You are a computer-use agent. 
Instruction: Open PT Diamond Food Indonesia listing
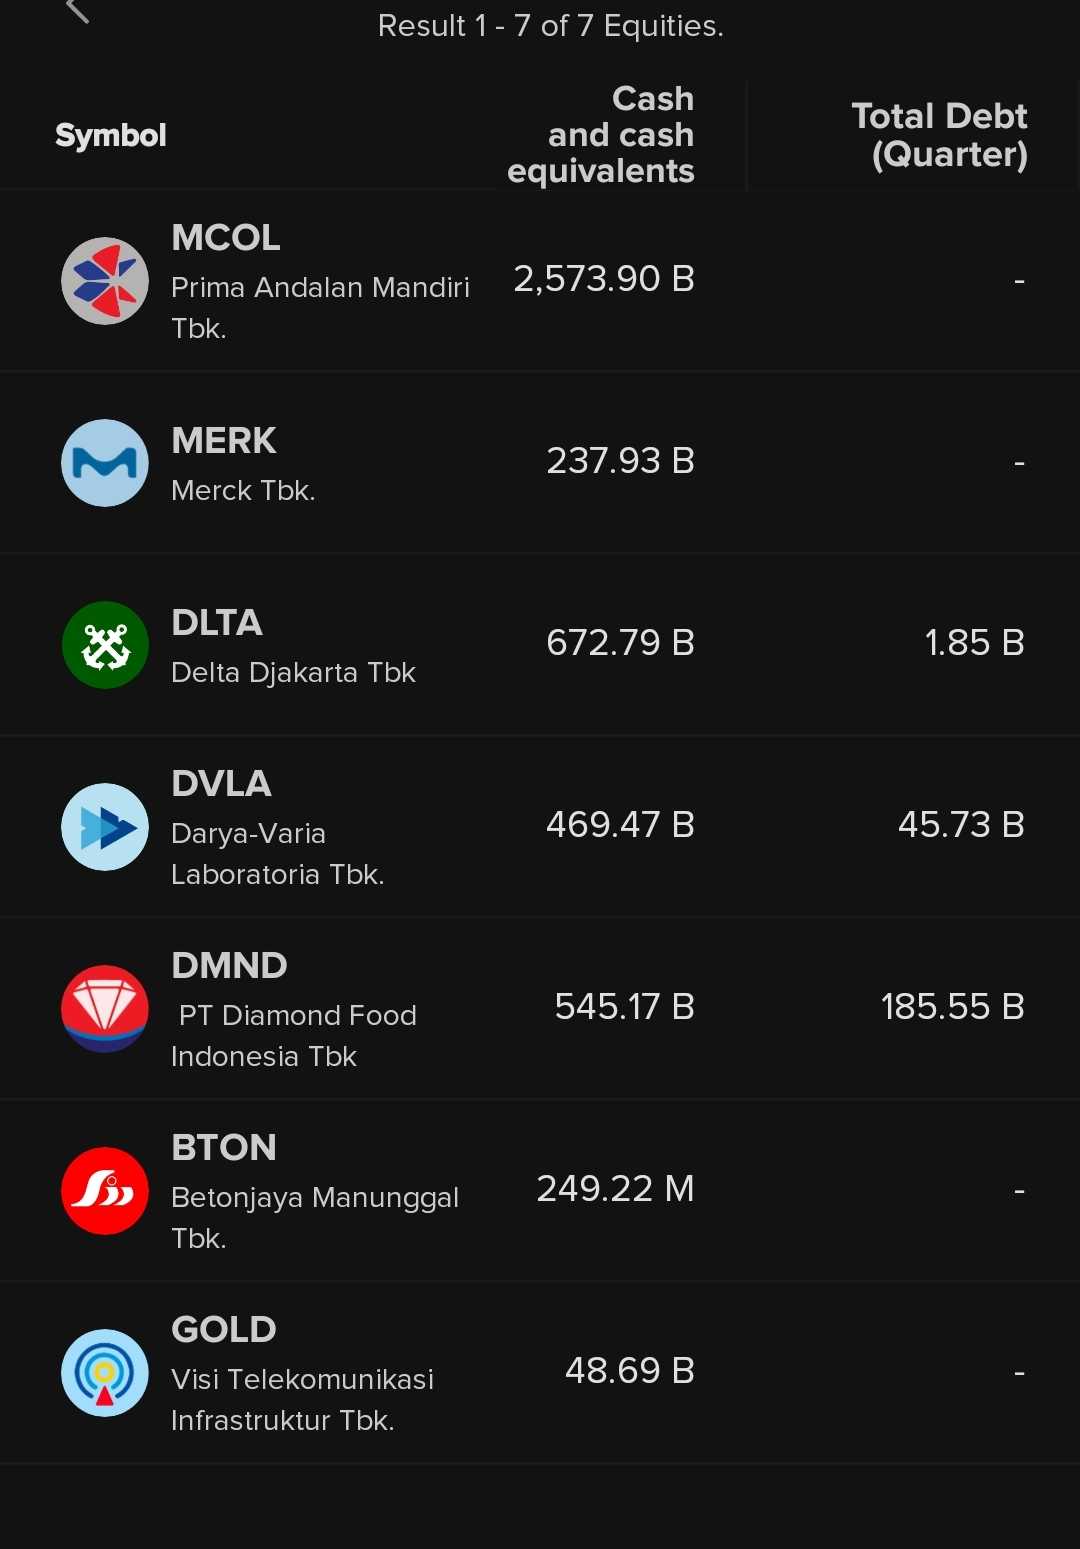pyautogui.click(x=293, y=1036)
